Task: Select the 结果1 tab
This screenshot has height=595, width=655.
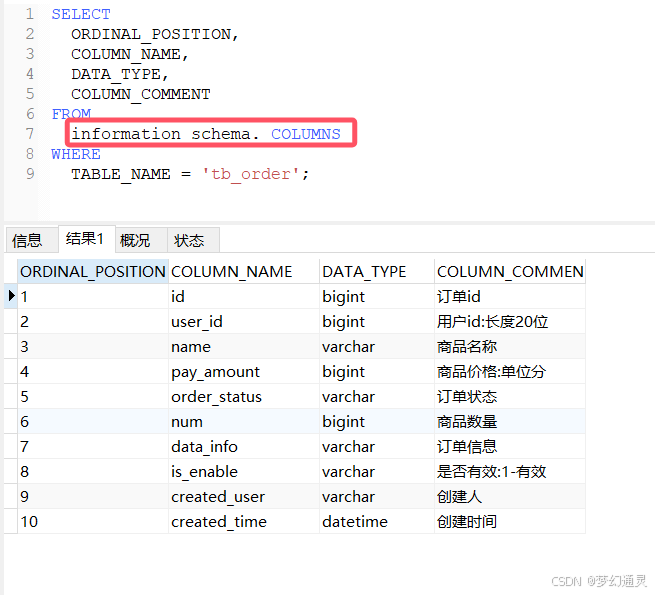Action: point(86,239)
